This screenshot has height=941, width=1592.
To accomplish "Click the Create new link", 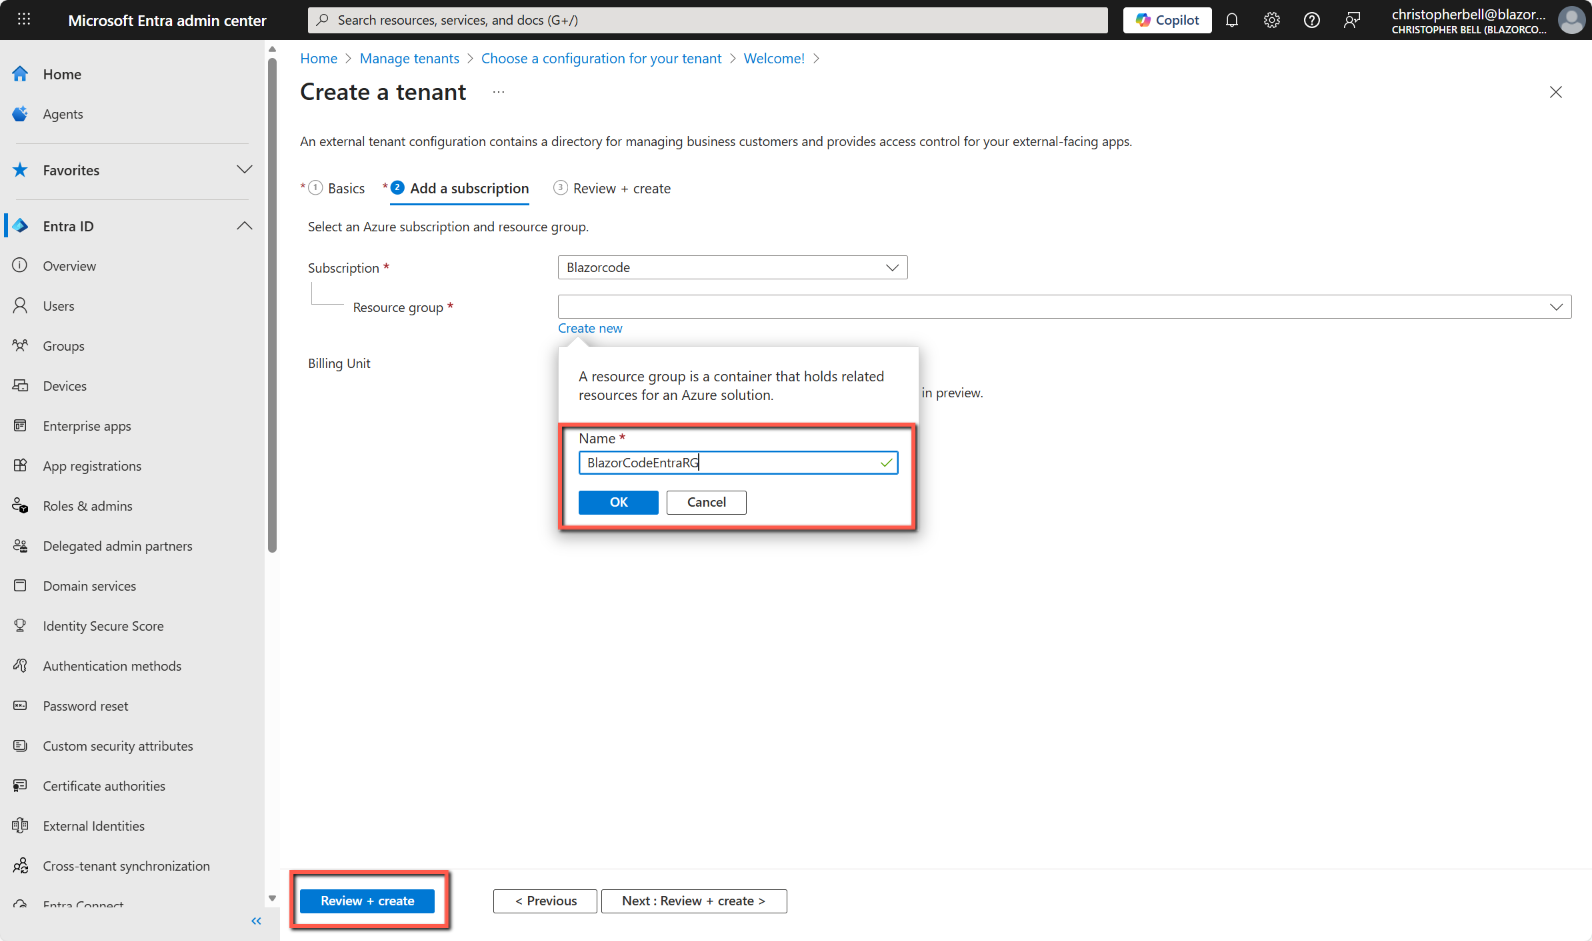I will 590,329.
